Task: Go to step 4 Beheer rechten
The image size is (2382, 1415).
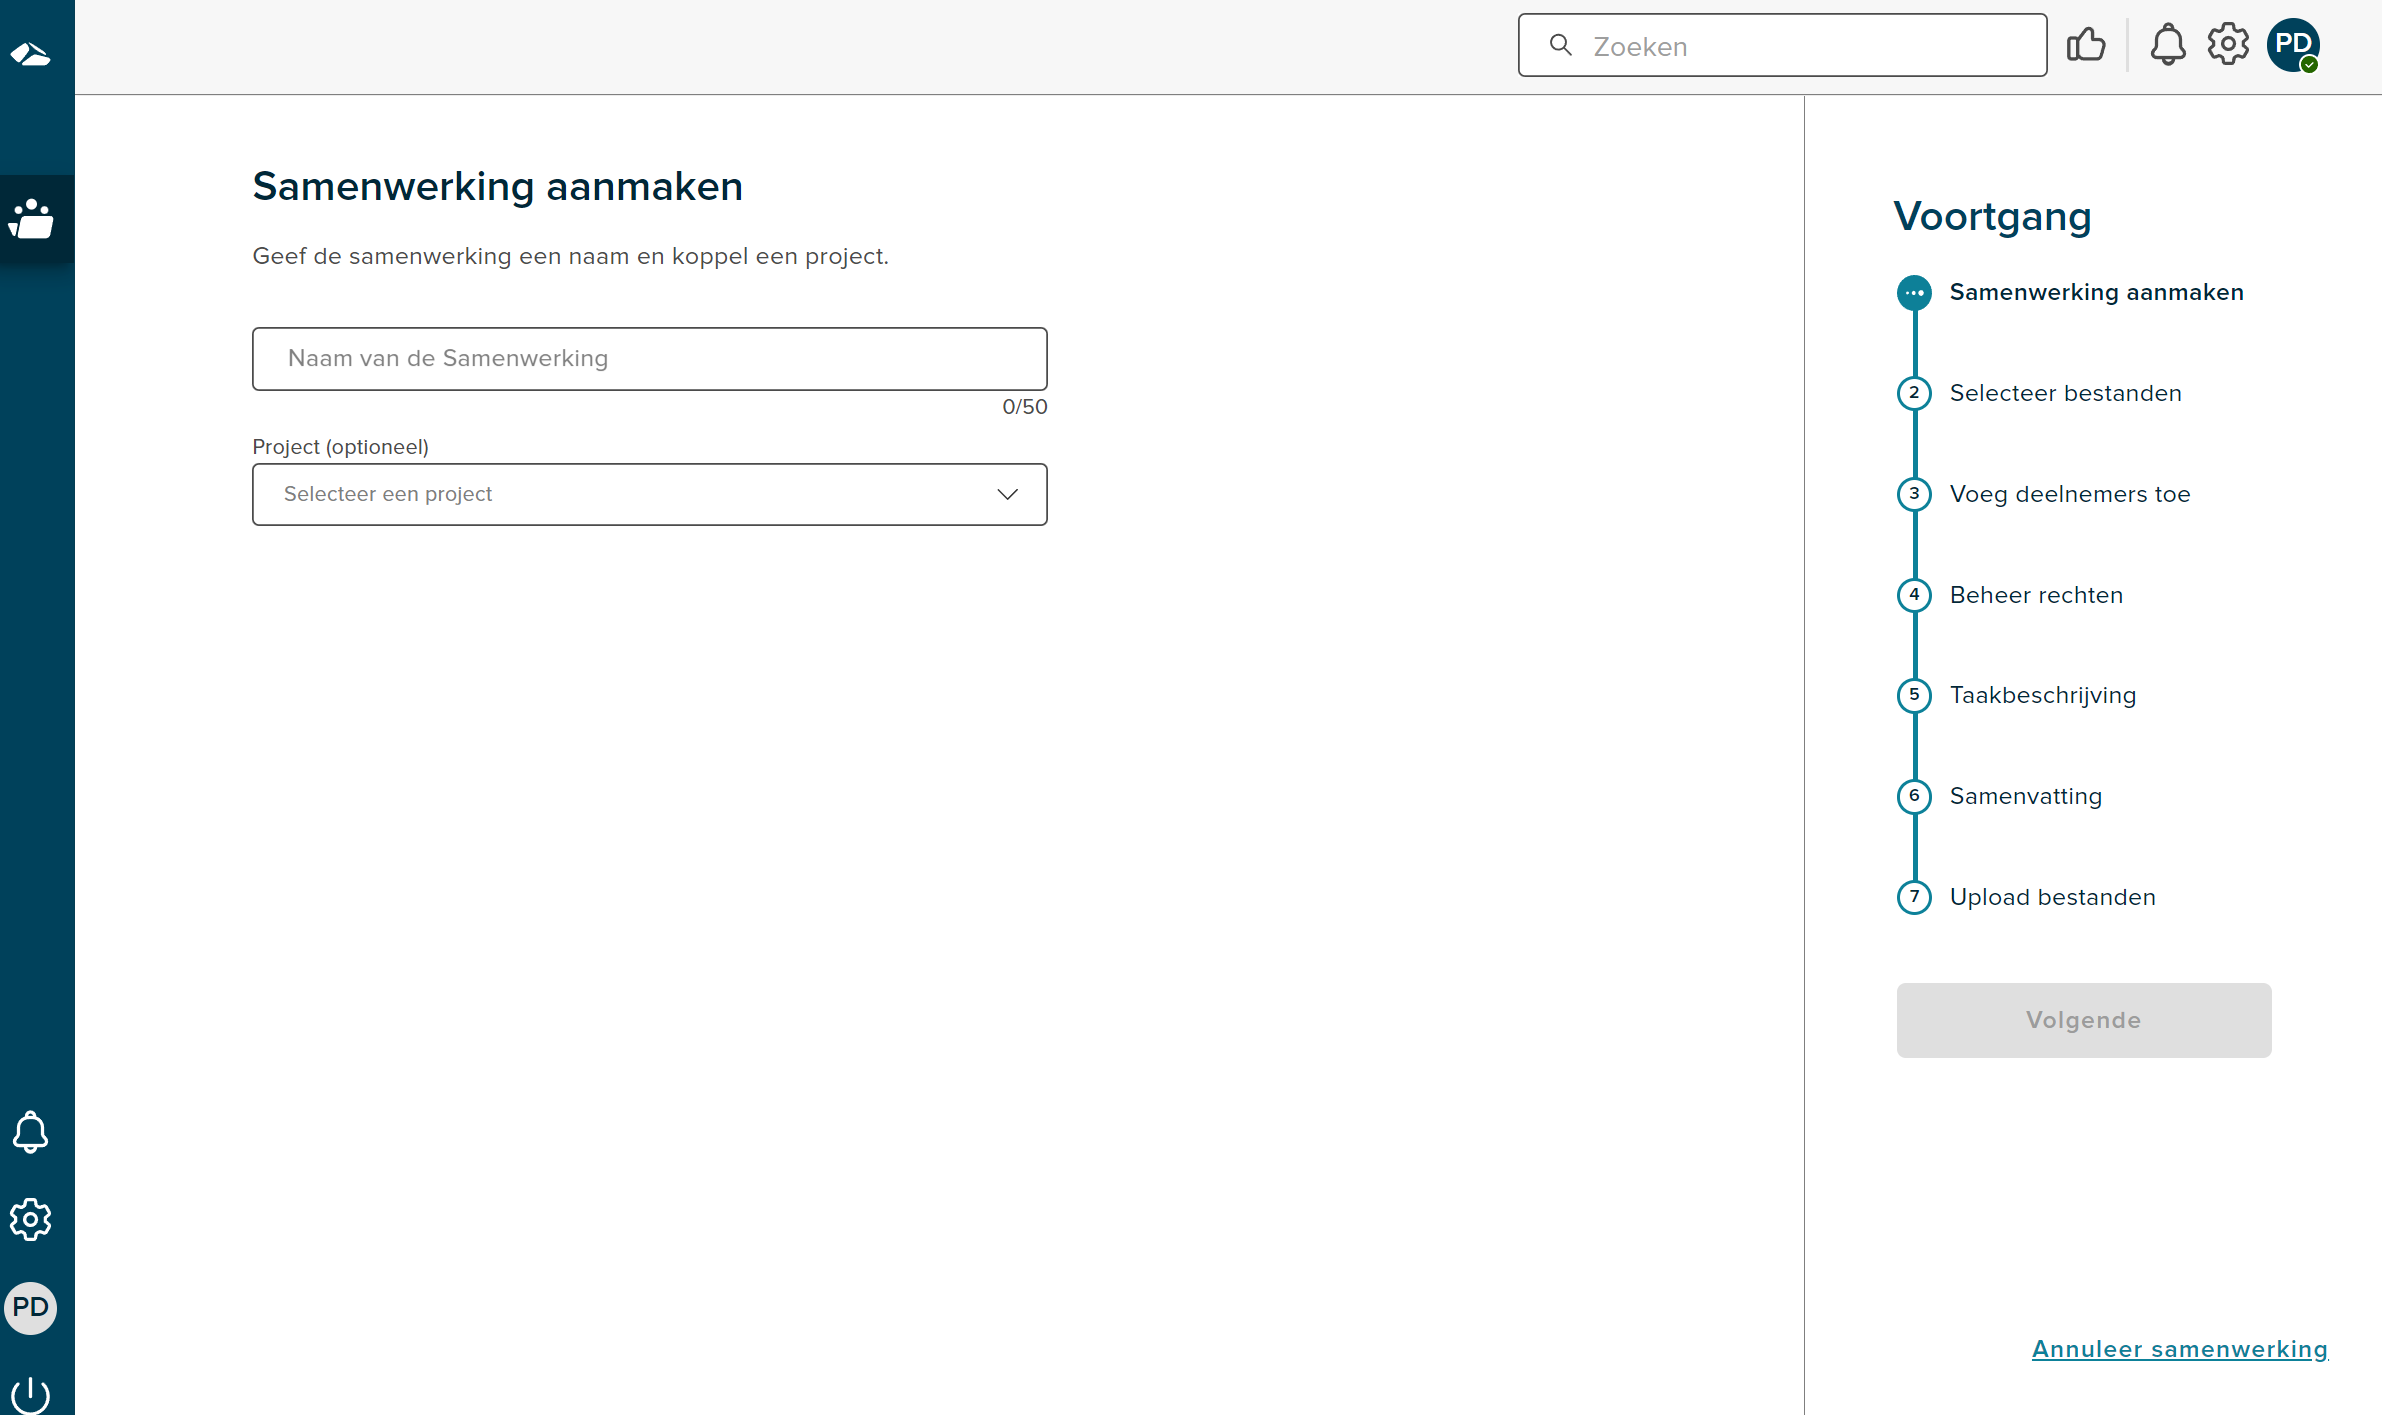Action: click(2036, 595)
